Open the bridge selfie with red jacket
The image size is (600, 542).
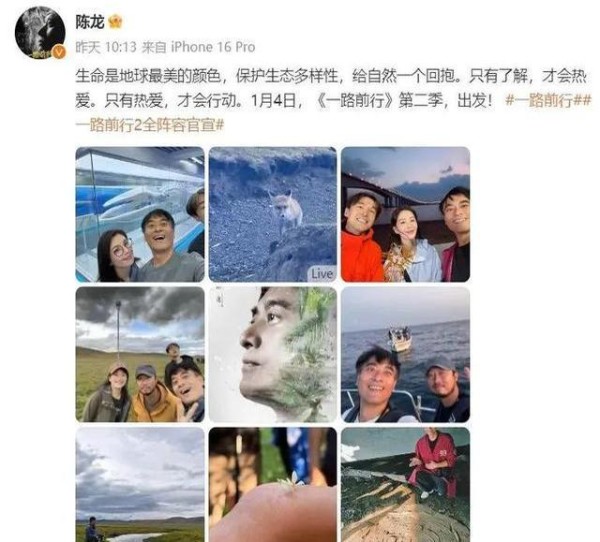click(x=406, y=214)
